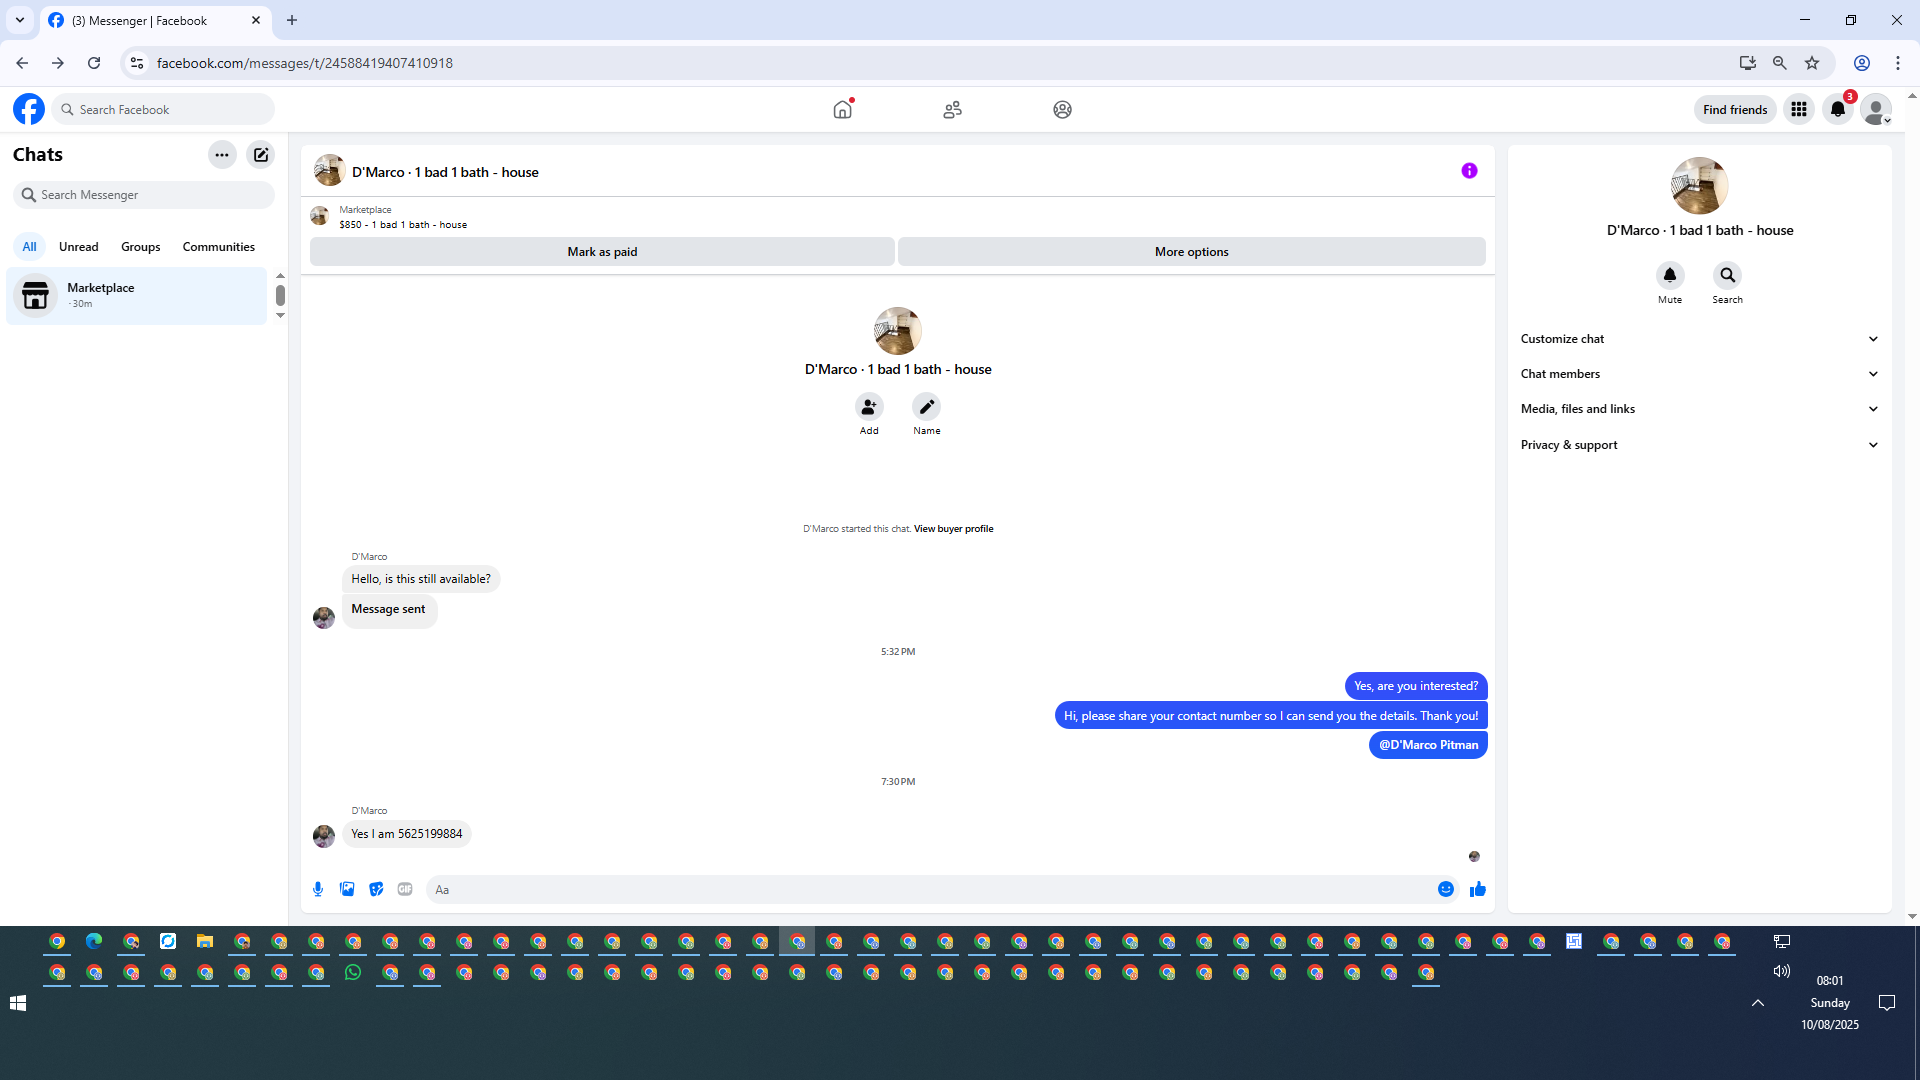
Task: Attach a file with photo icon
Action: pos(347,889)
